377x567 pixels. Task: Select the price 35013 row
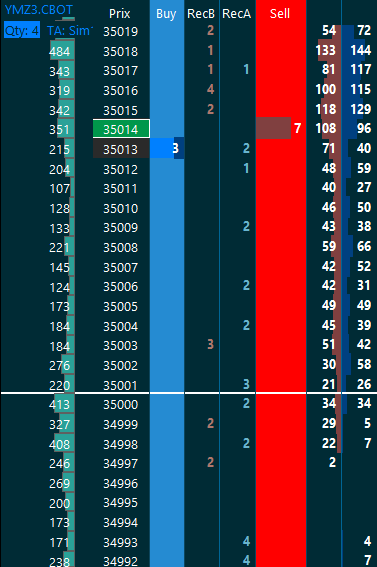coord(121,149)
